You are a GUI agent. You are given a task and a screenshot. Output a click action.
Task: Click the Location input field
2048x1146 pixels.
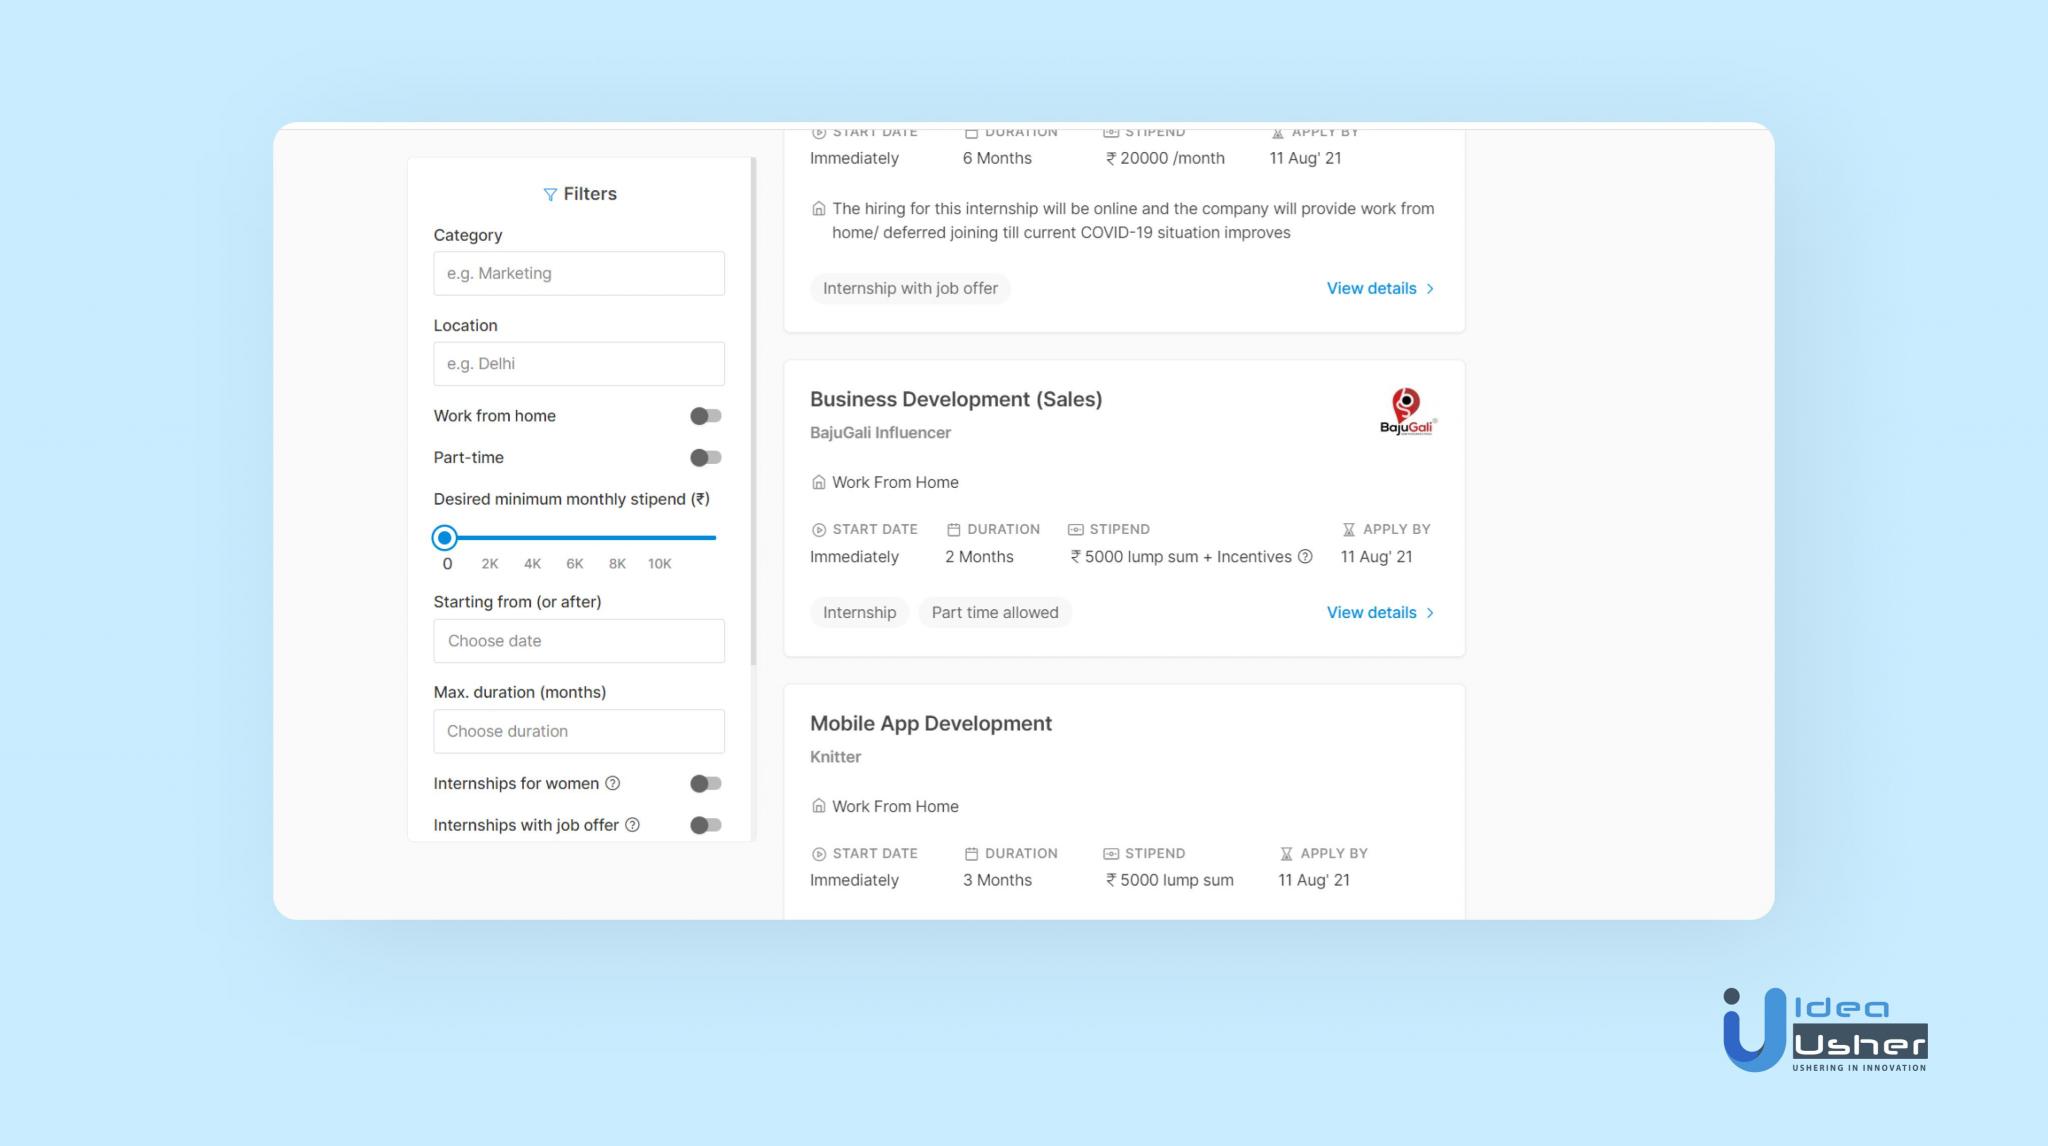578,364
